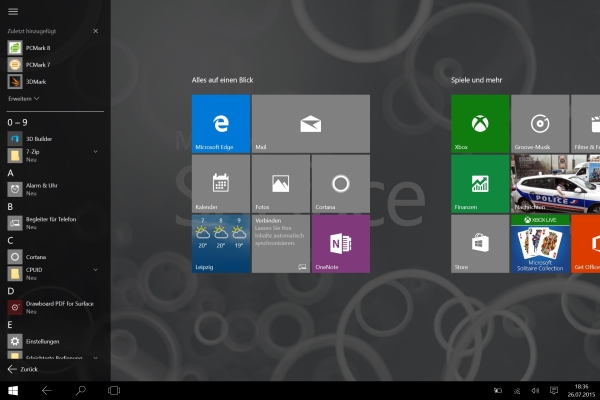Launch the OneNote tile
600x400 pixels.
[341, 244]
